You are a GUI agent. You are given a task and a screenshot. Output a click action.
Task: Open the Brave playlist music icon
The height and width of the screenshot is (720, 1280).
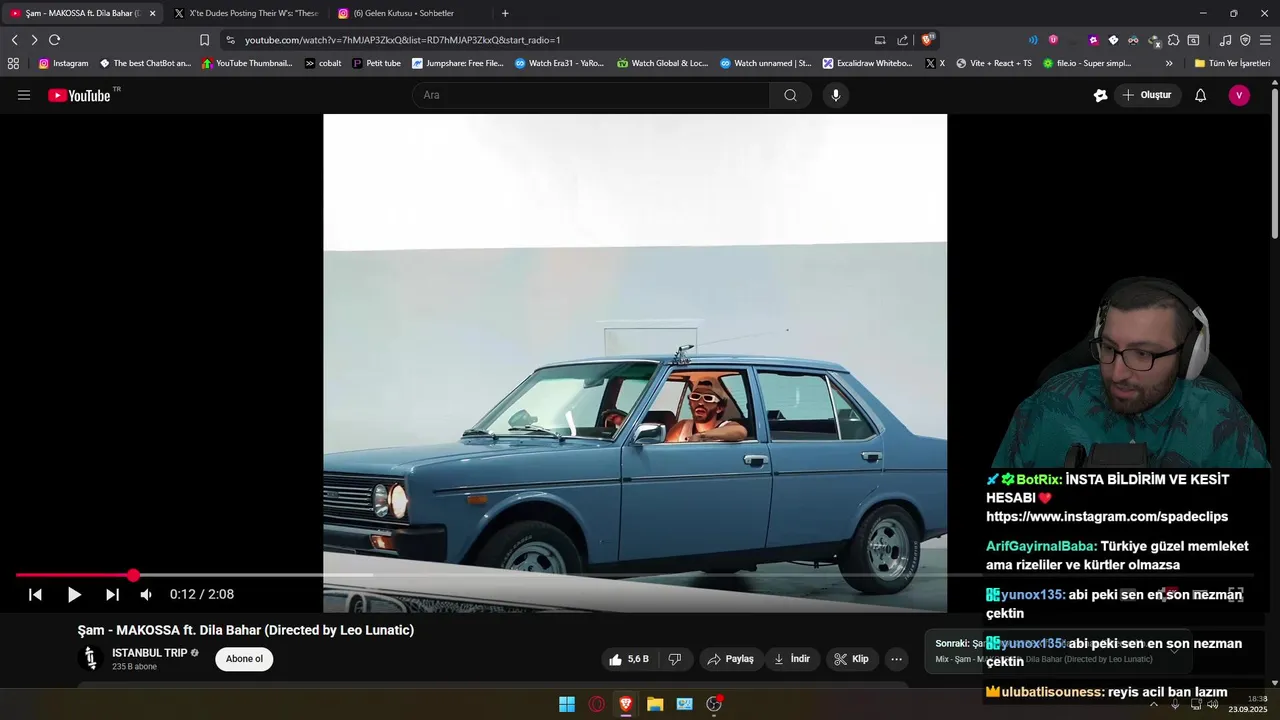point(1226,40)
